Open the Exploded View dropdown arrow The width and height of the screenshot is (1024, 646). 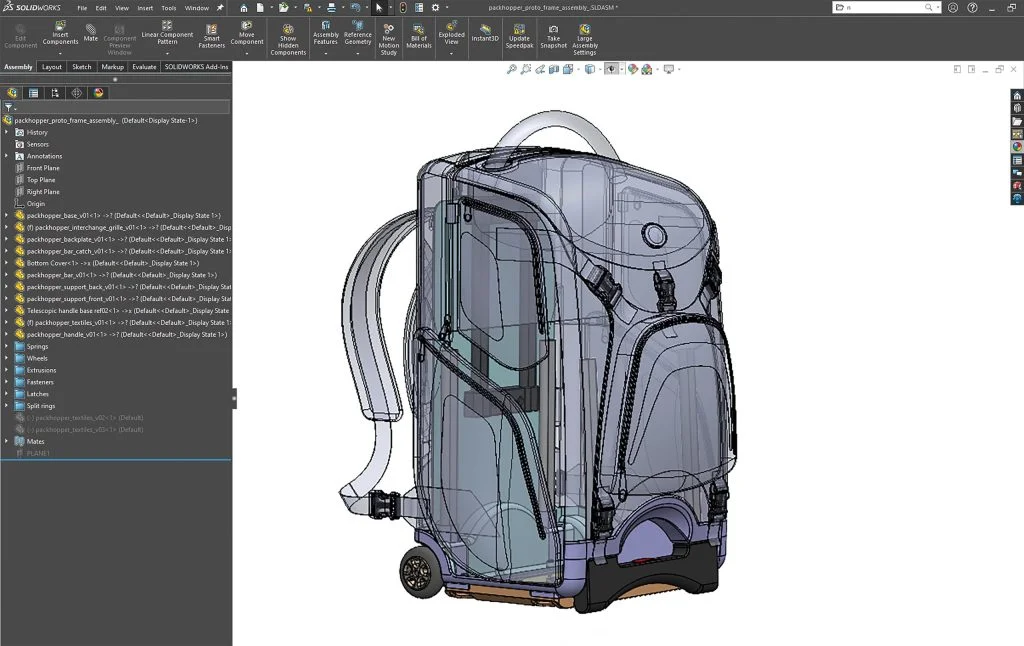(451, 54)
